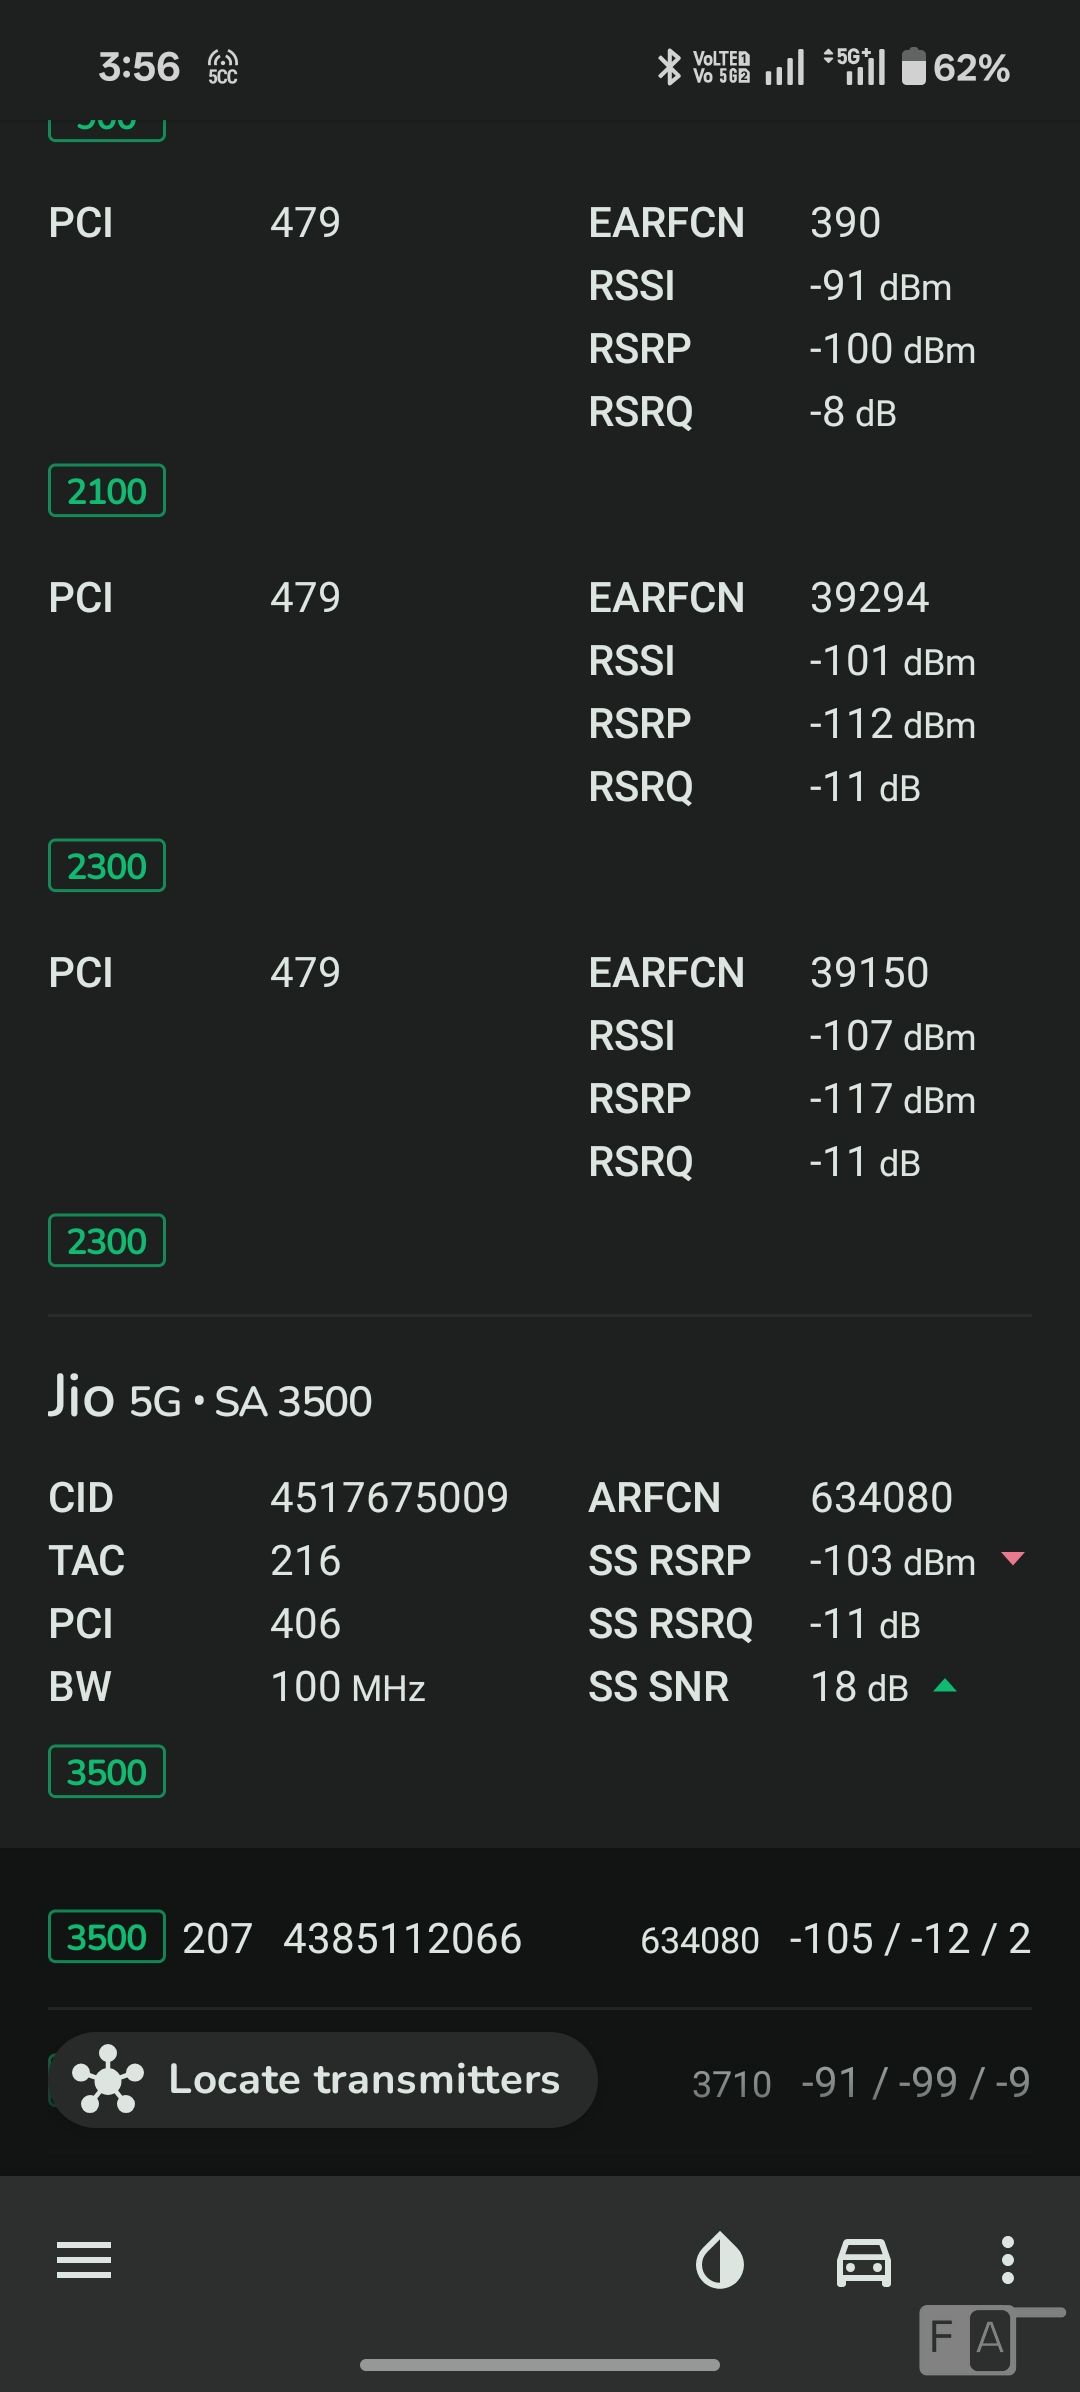Tap the Bluetooth status bar icon
The height and width of the screenshot is (2392, 1080).
coord(669,67)
